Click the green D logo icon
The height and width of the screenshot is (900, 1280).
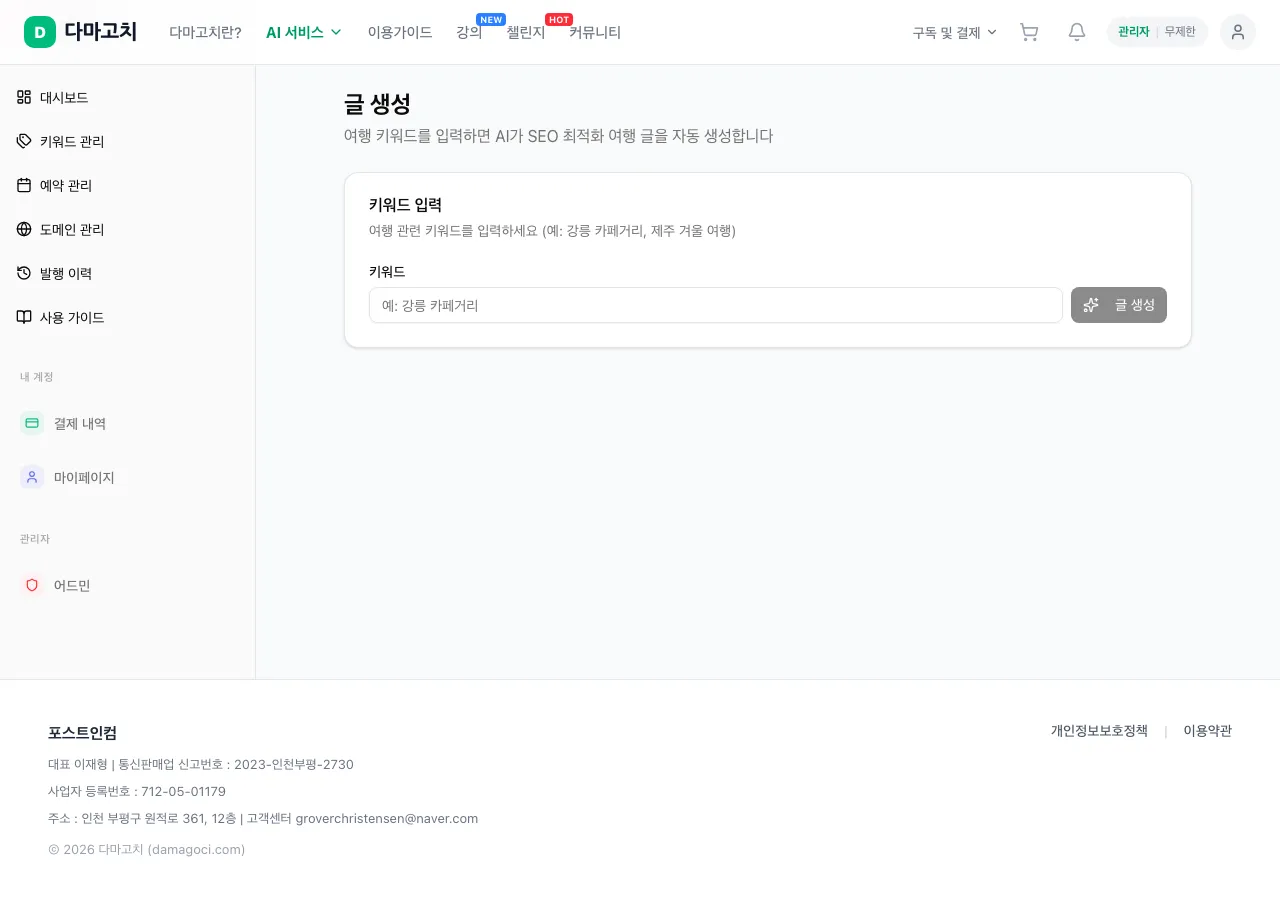tap(40, 32)
